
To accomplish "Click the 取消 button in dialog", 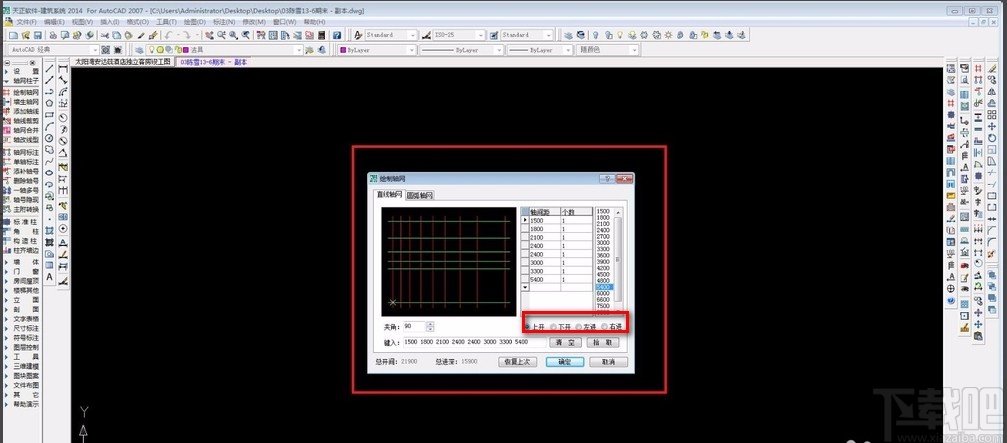I will [609, 361].
